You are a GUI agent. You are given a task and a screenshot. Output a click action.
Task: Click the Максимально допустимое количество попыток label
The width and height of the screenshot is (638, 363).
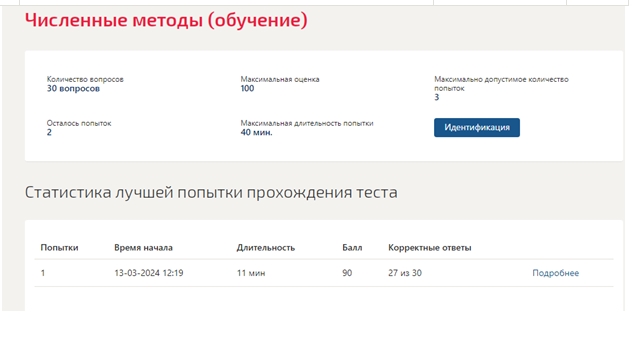coord(501,83)
